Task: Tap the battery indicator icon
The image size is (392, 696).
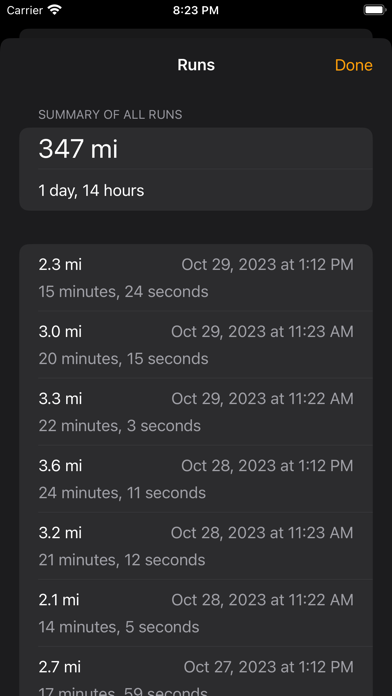Action: [x=375, y=10]
